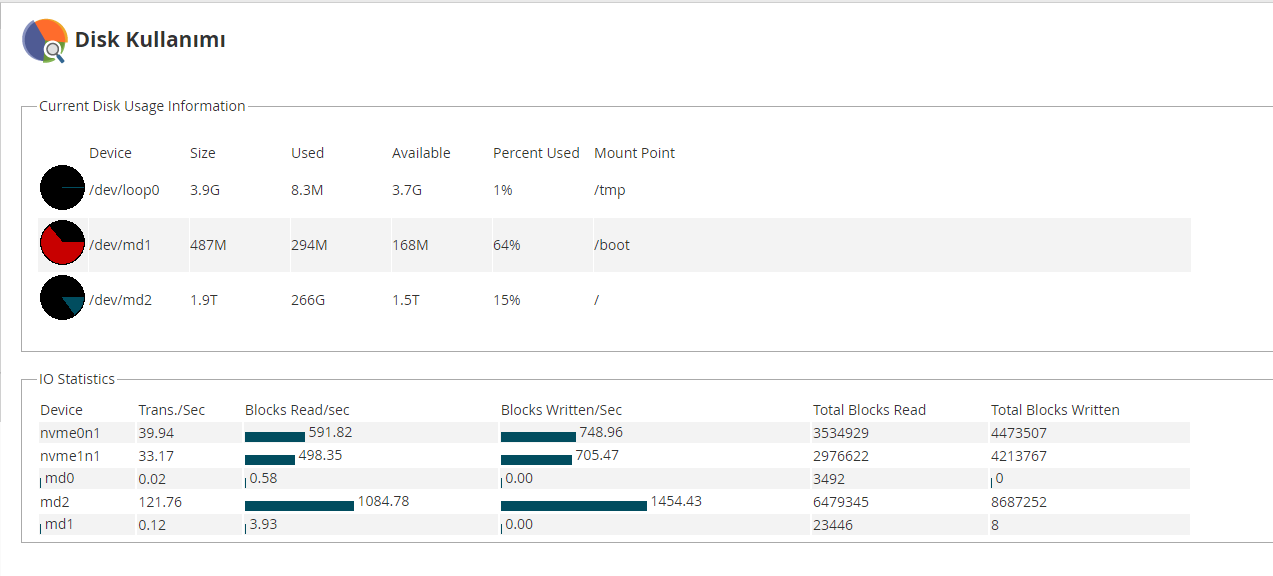Click the Disk Kullanımı header icon

click(x=45, y=41)
